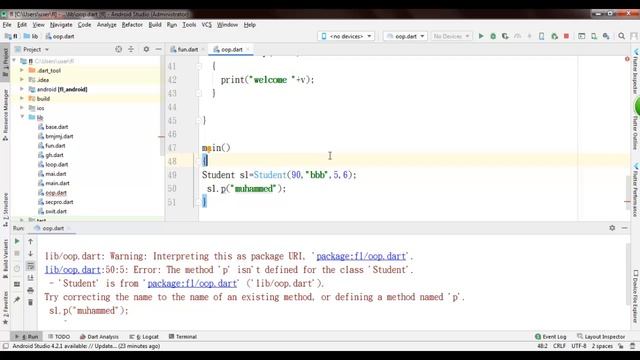Open the Resource Manager side tab
Screen dimensions: 640x360
5,115
